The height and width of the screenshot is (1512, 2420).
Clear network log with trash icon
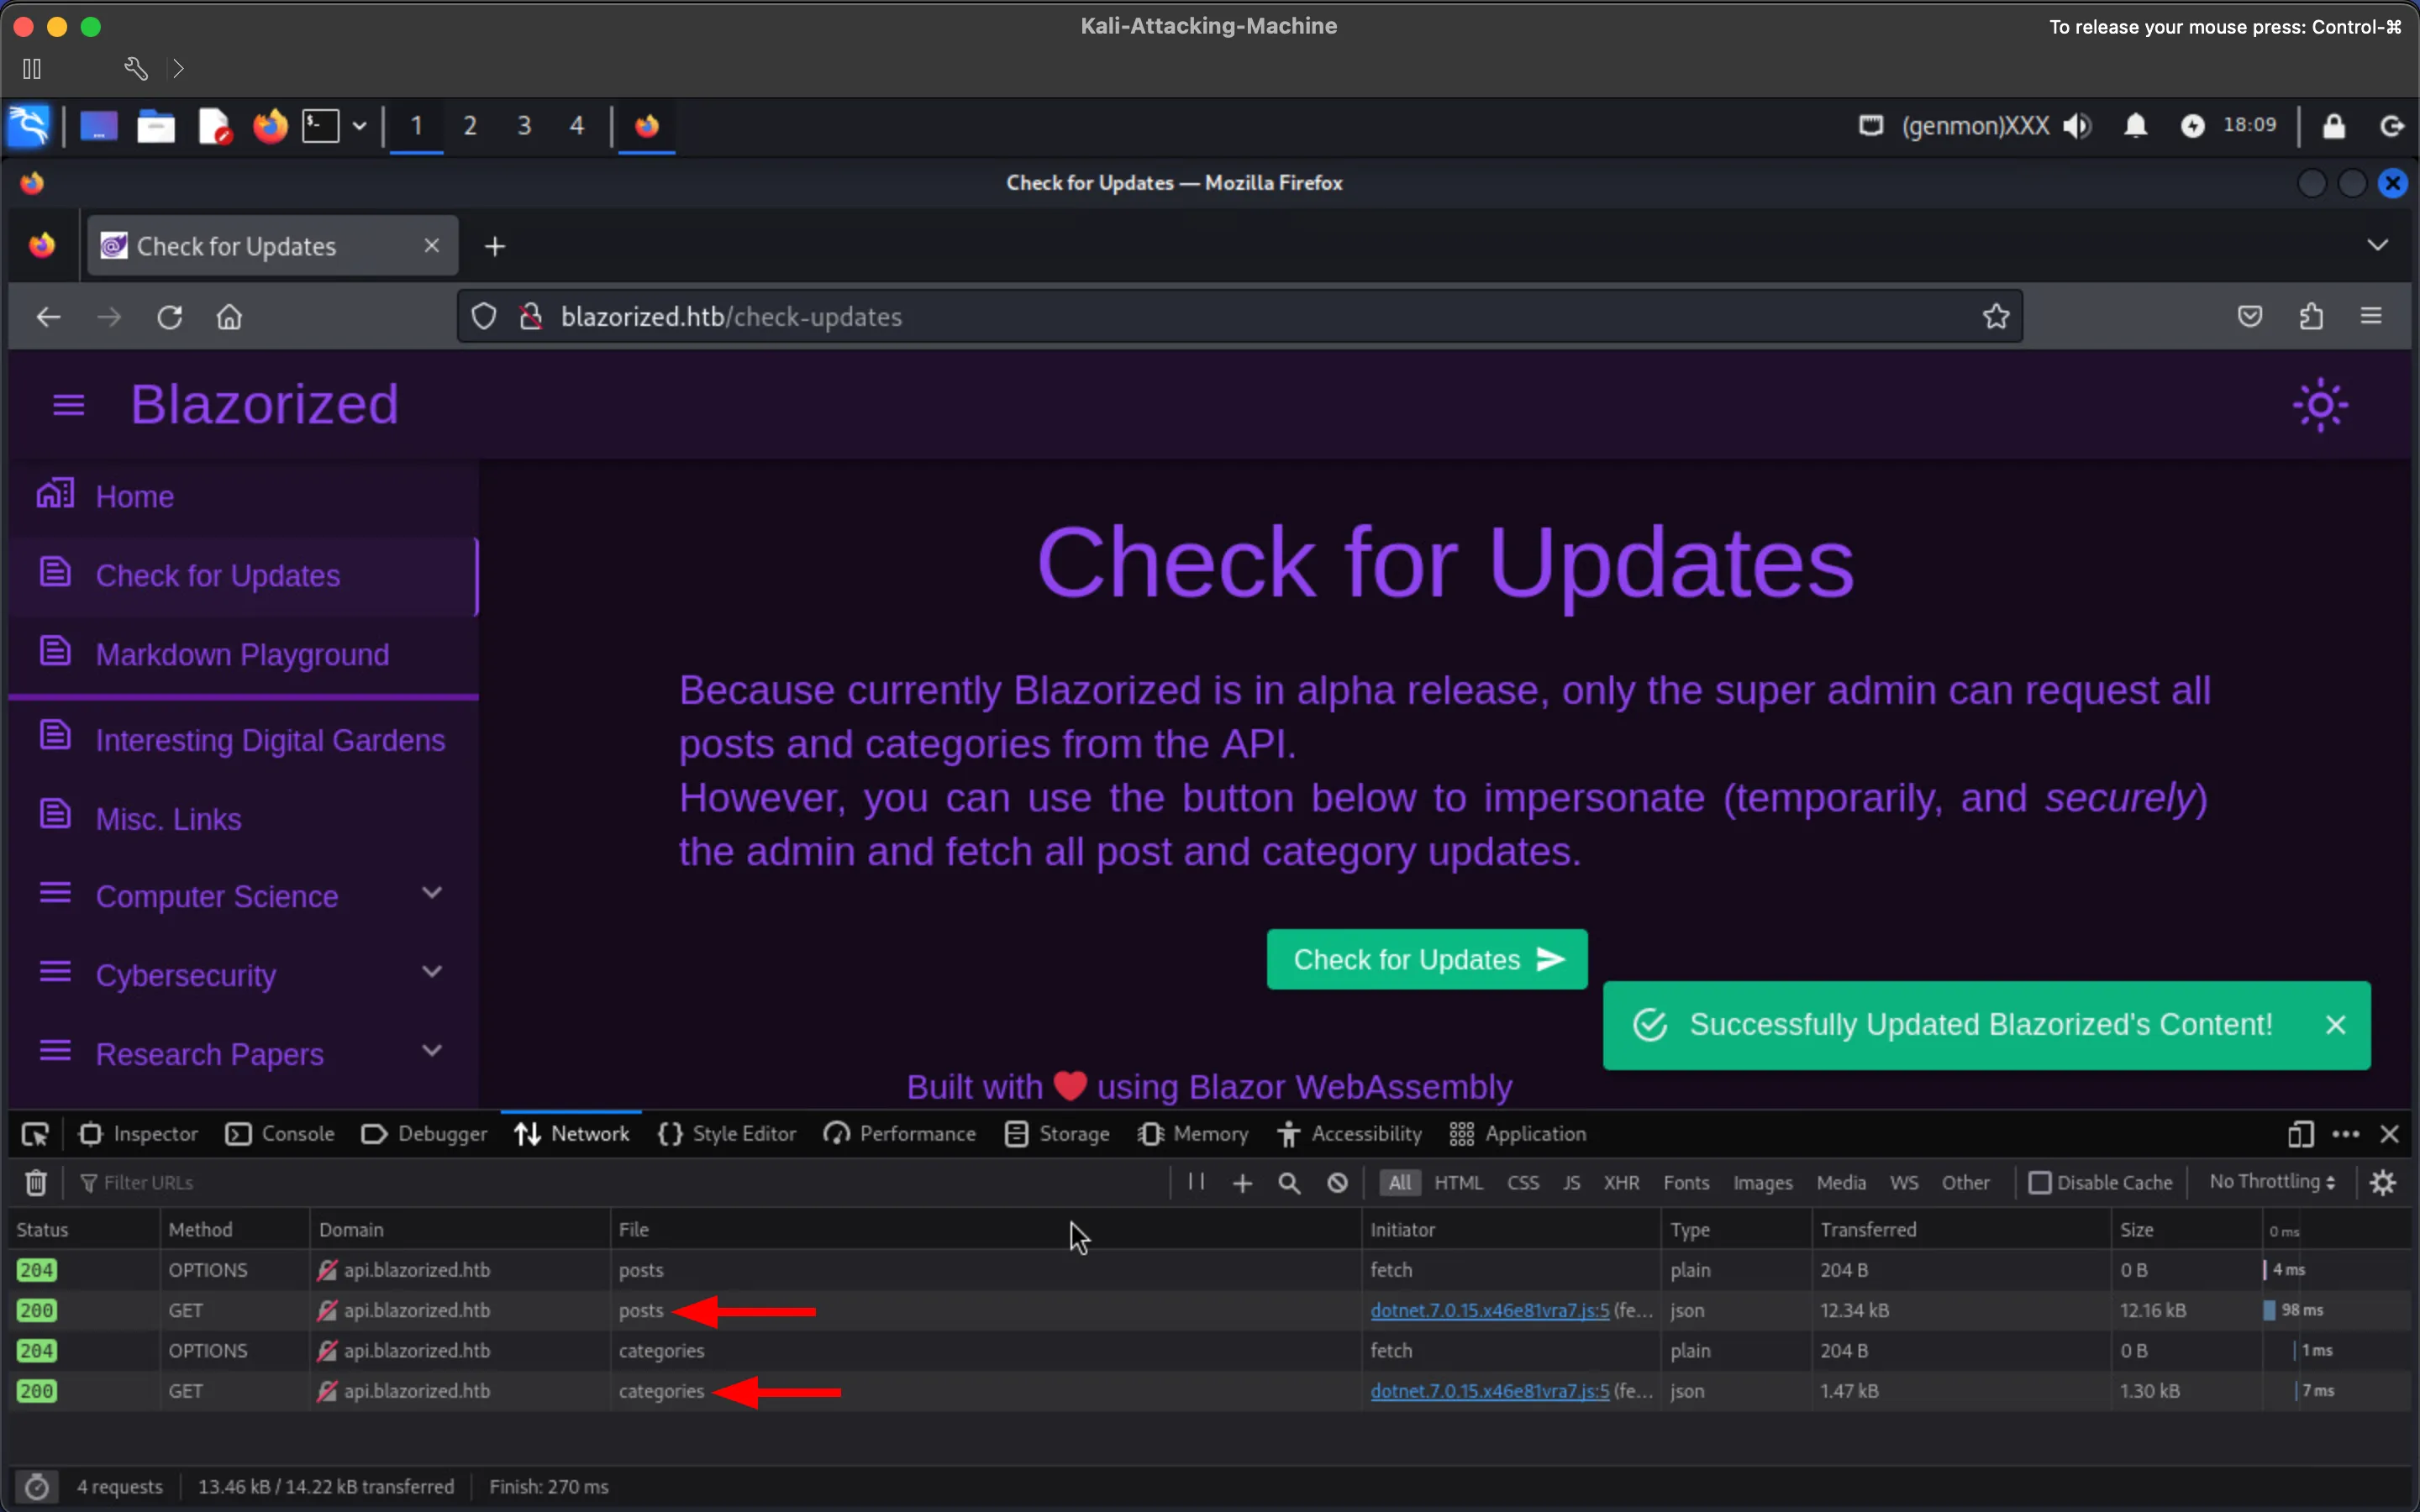[x=36, y=1183]
